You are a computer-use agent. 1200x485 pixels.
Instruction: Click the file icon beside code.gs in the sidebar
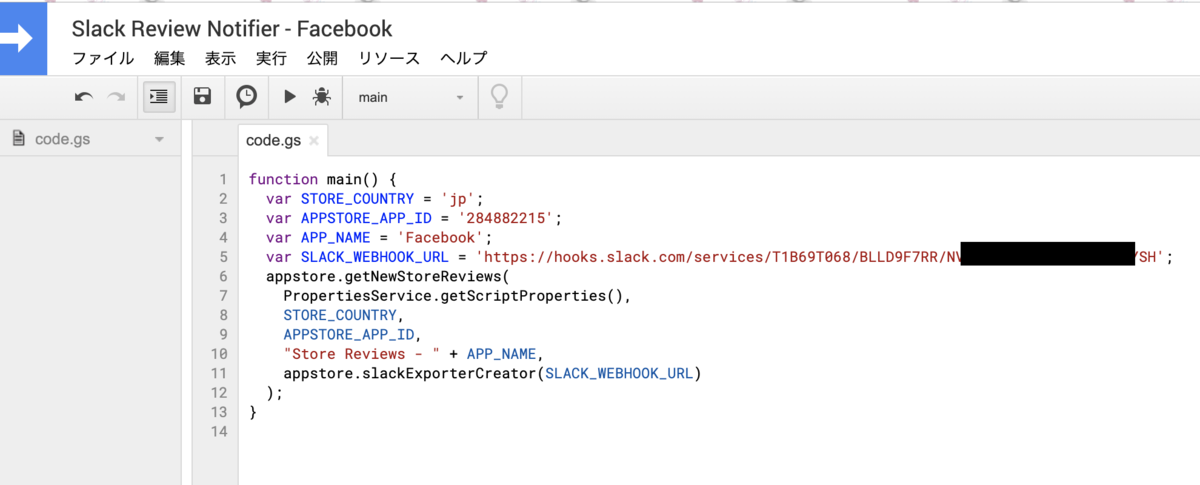18,139
